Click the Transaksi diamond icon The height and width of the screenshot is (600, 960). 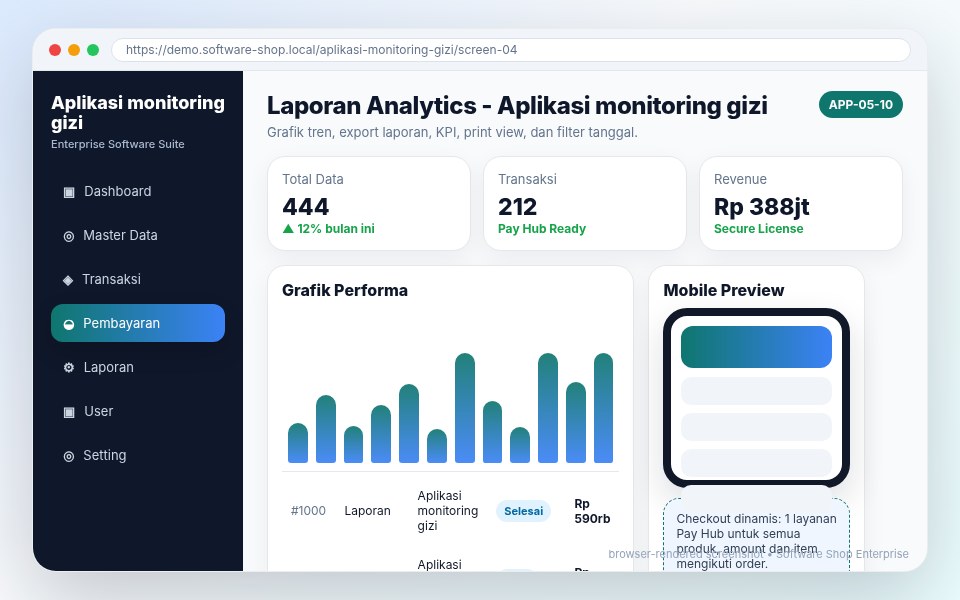coord(68,280)
